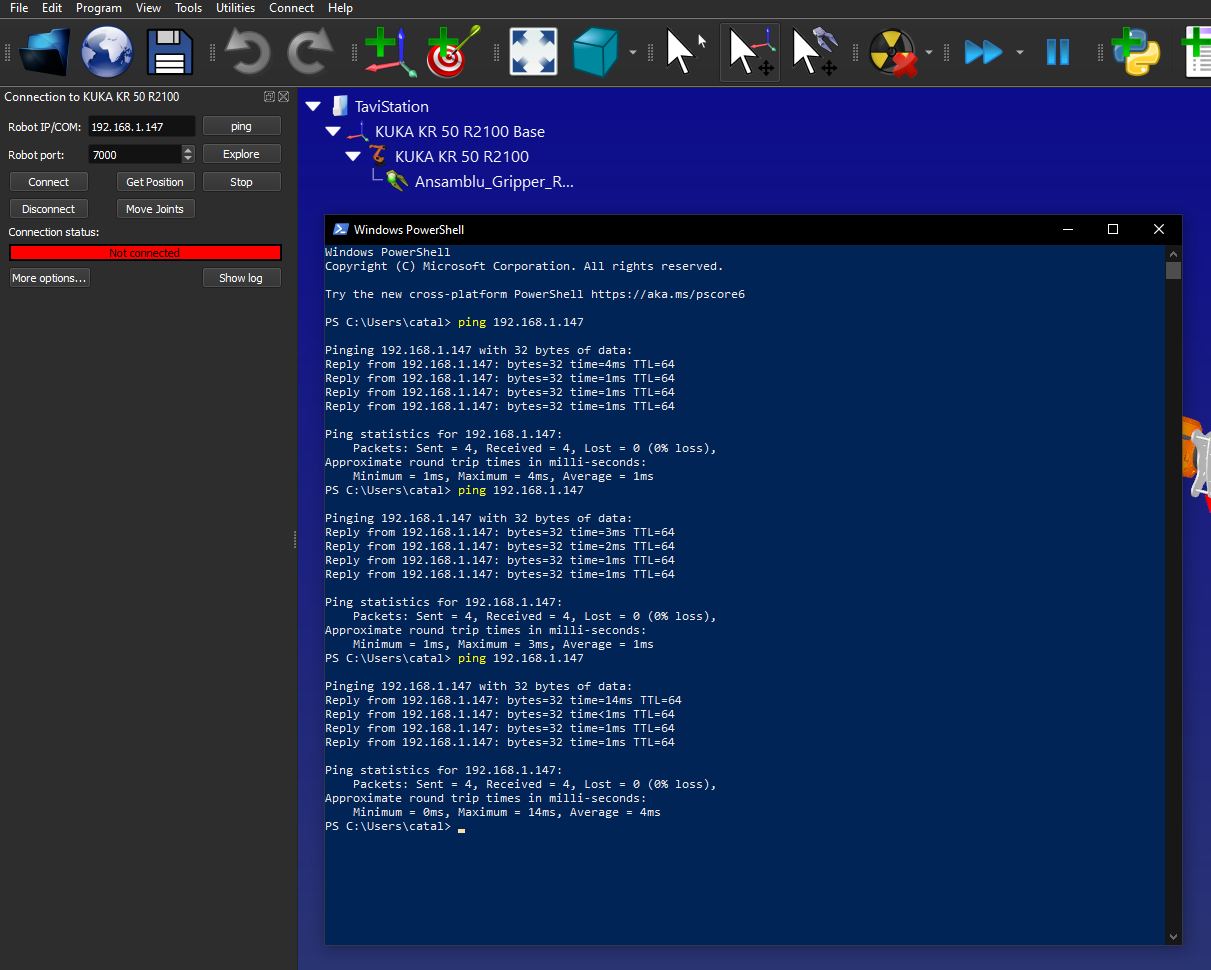Open the isometric view cube dropdown arrow
This screenshot has width=1211, height=970.
click(x=633, y=52)
